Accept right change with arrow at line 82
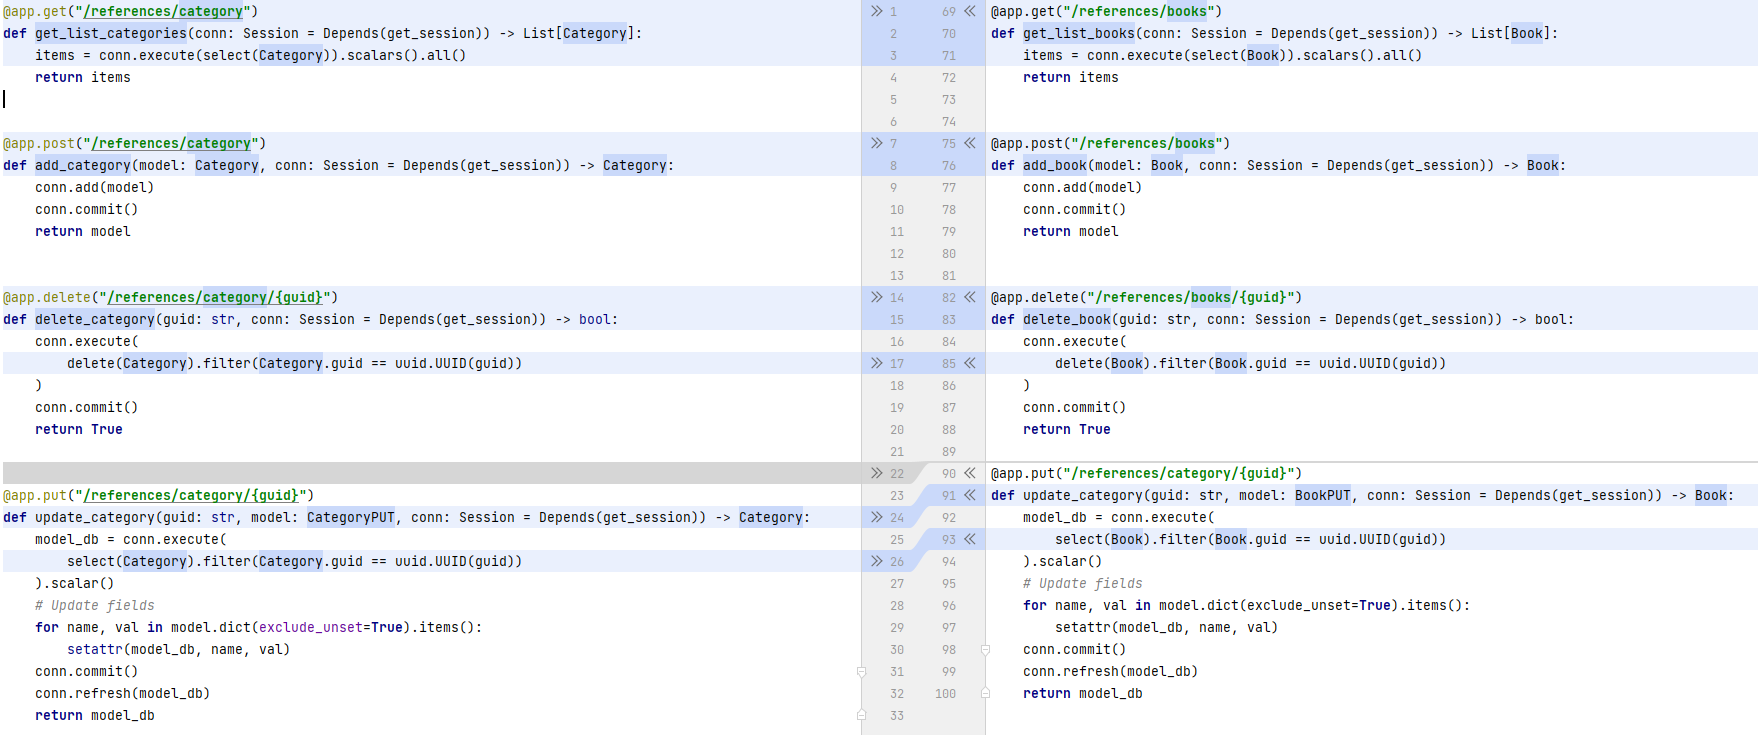Viewport: 1758px width, 735px height. tap(969, 297)
